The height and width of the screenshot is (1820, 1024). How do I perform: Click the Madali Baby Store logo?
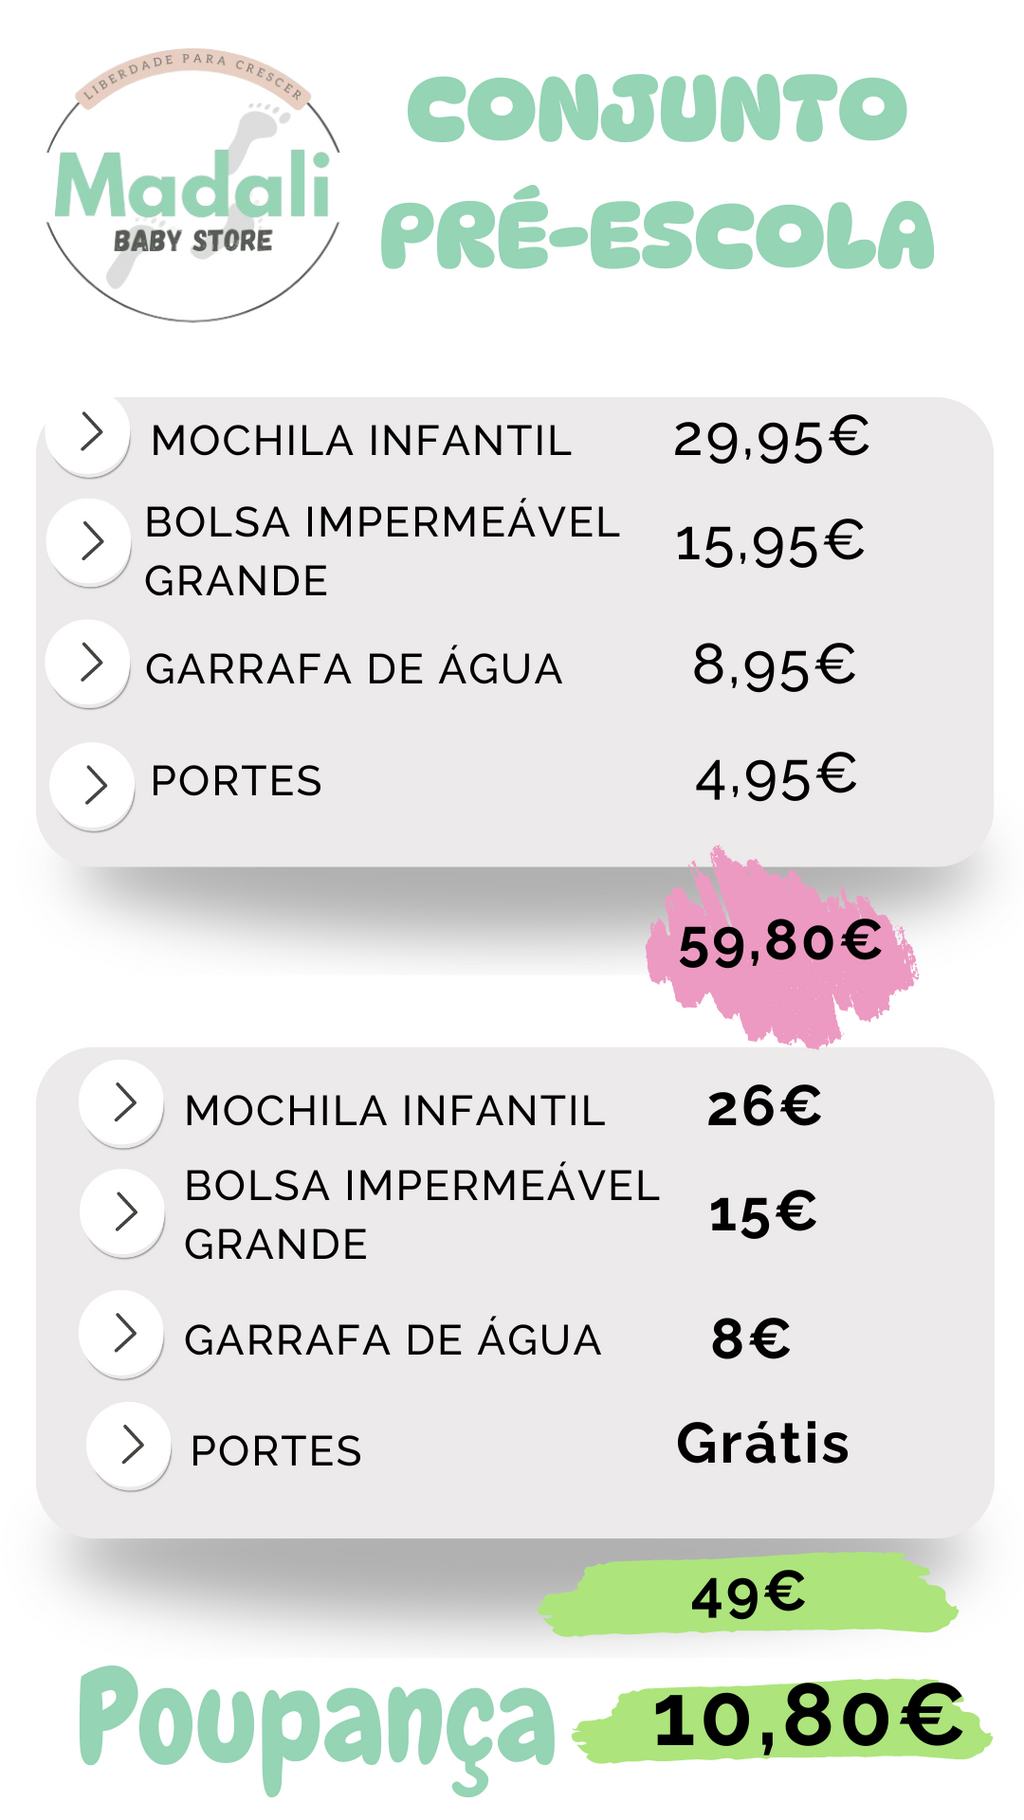click(192, 187)
